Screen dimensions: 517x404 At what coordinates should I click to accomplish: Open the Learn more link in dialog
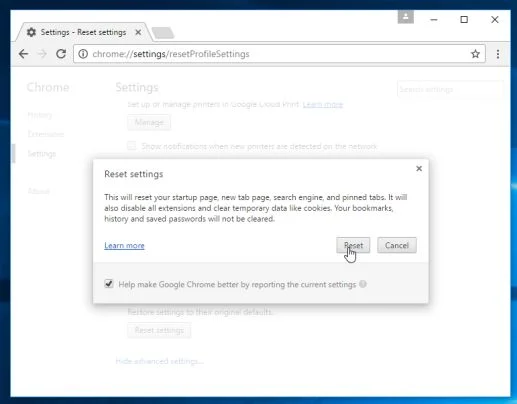pos(124,246)
